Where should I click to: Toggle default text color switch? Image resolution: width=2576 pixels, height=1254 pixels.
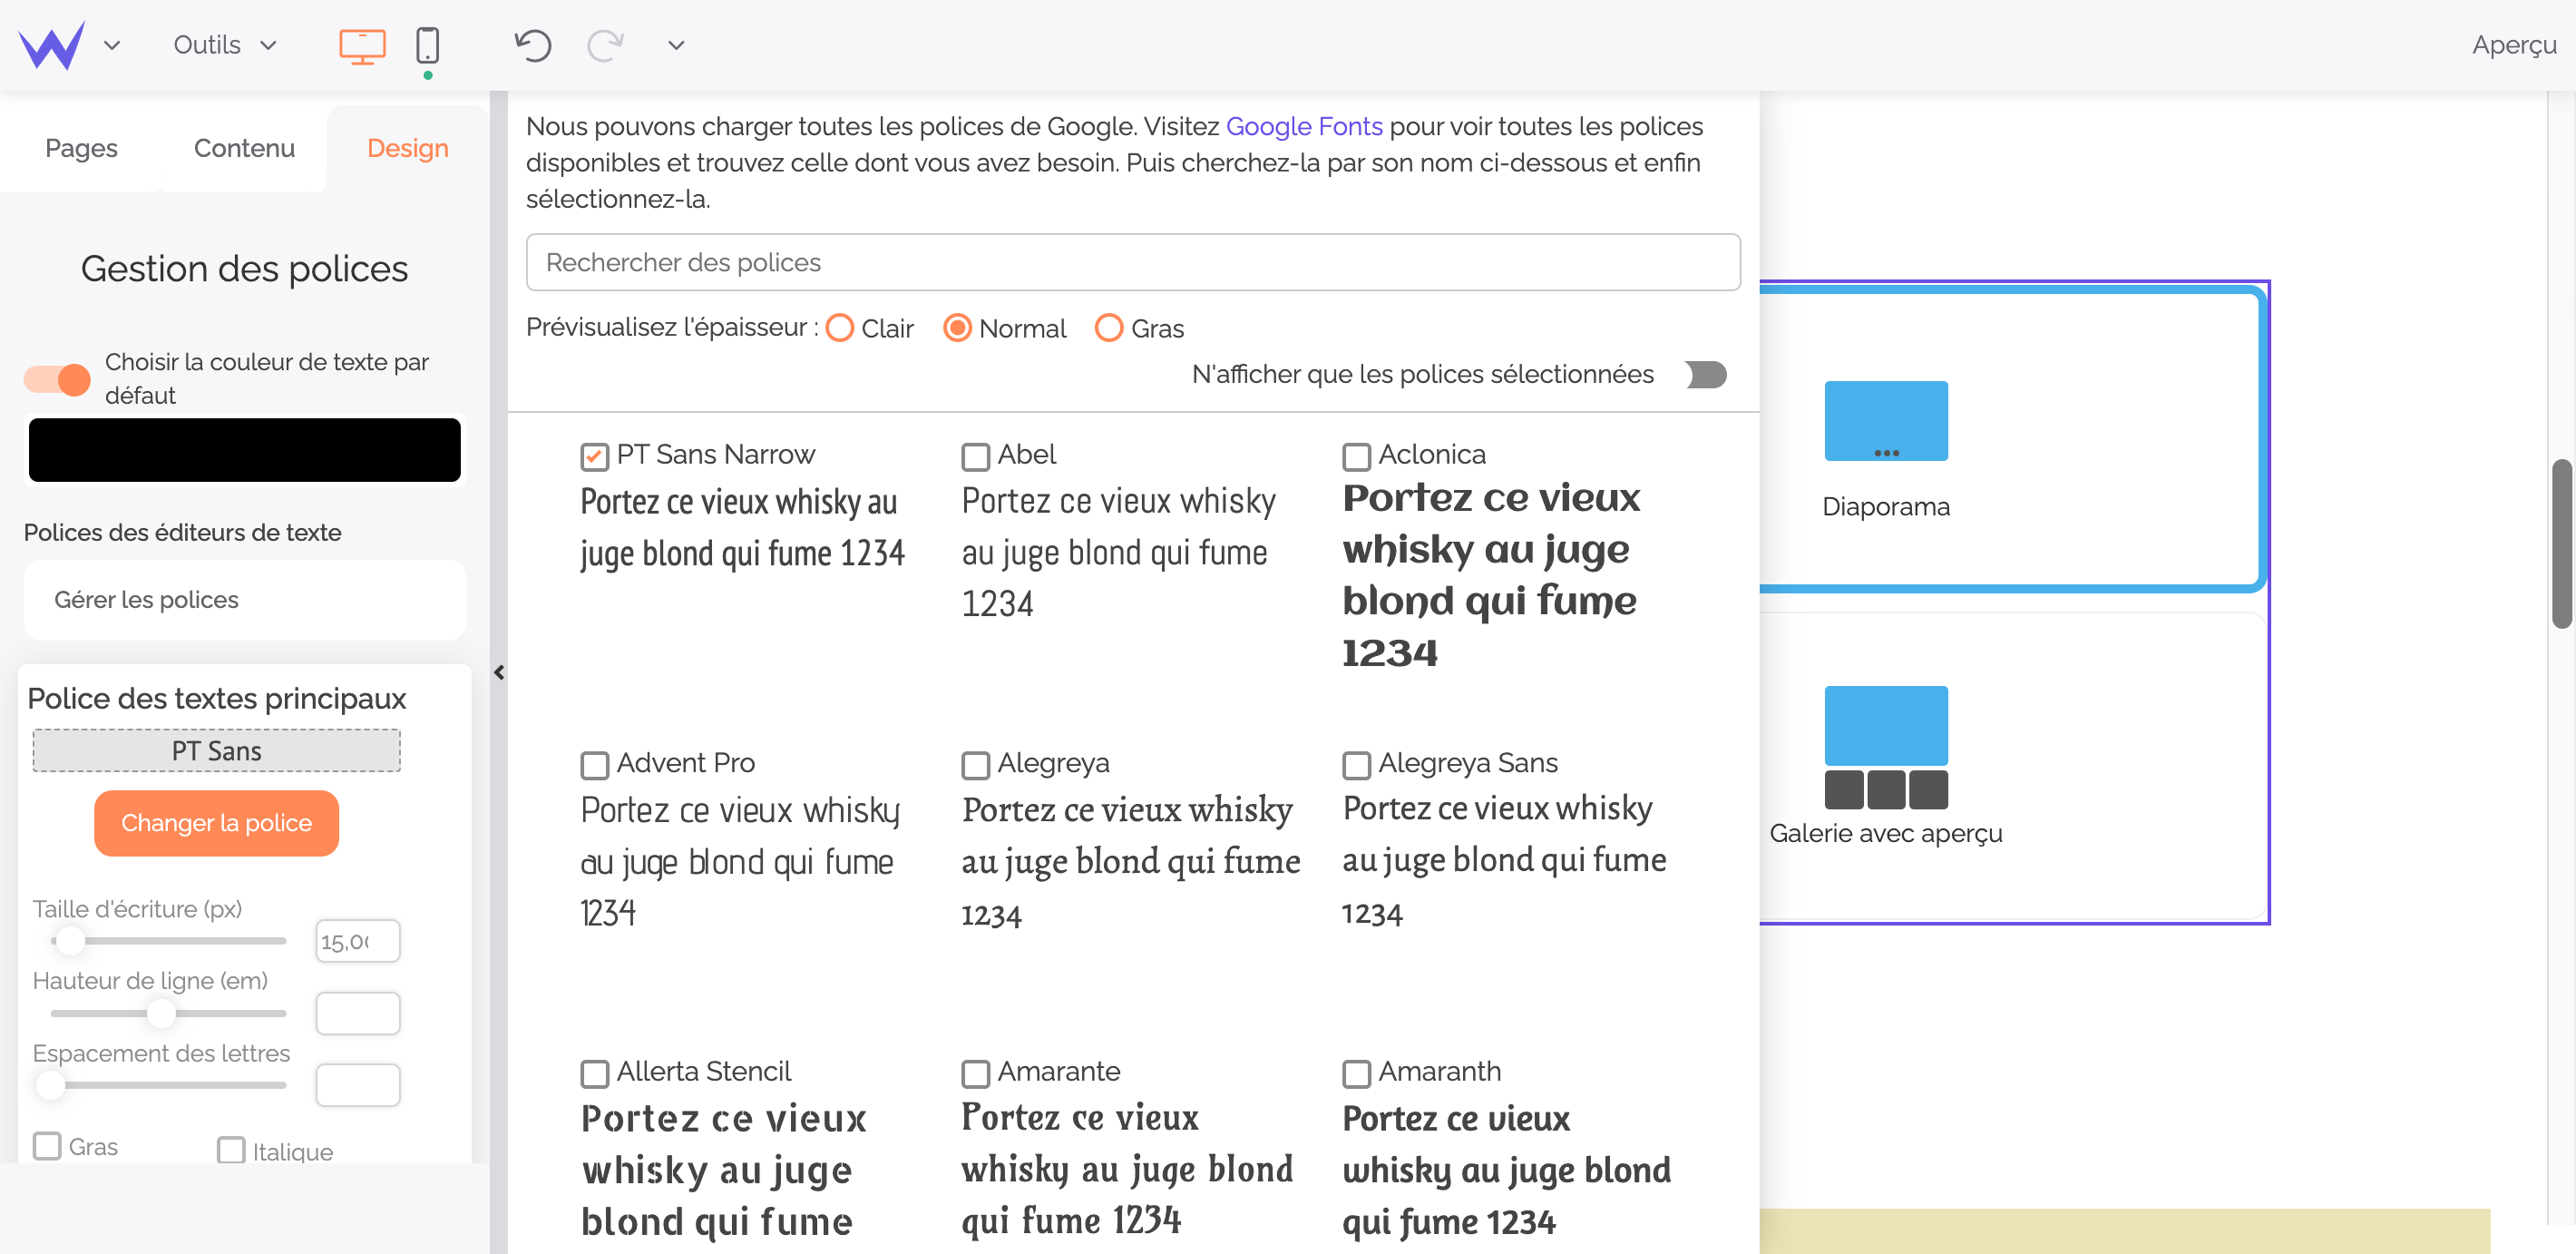[x=57, y=379]
